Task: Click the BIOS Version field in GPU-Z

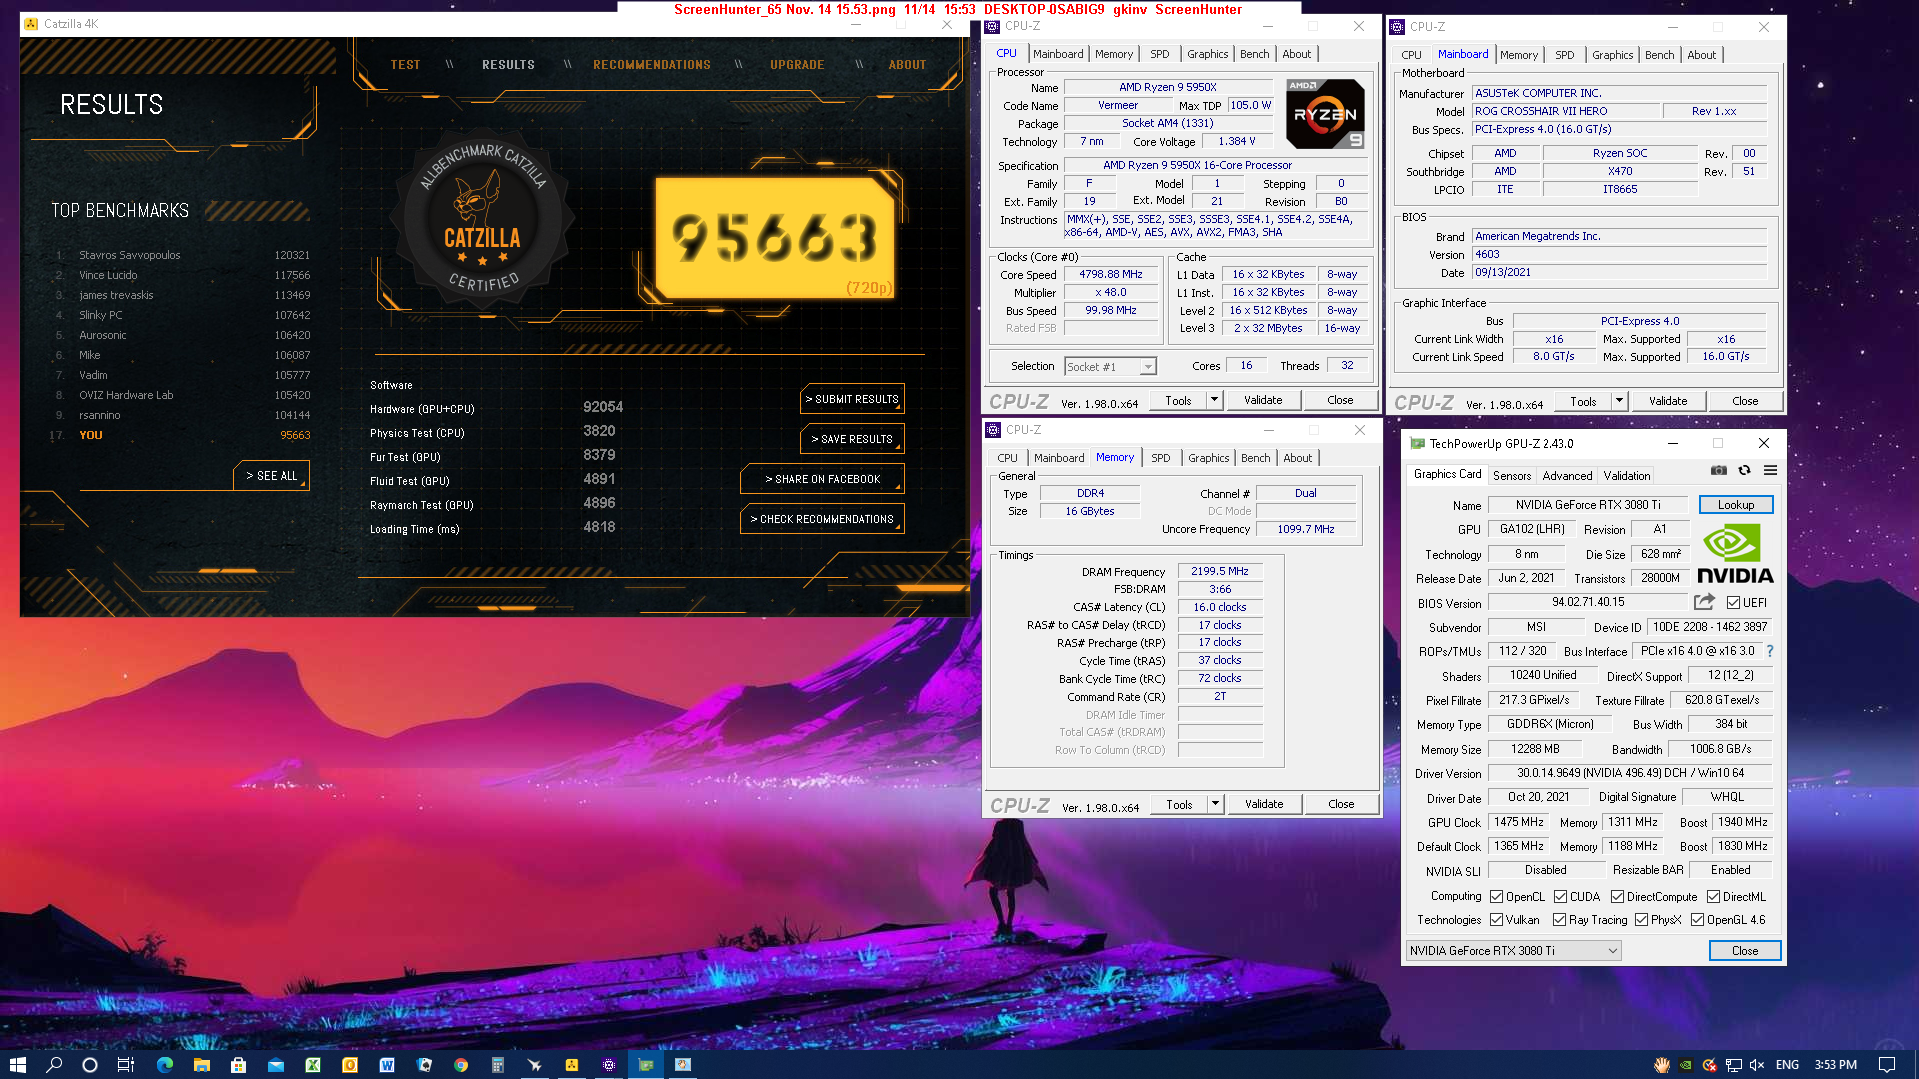Action: (x=1587, y=602)
